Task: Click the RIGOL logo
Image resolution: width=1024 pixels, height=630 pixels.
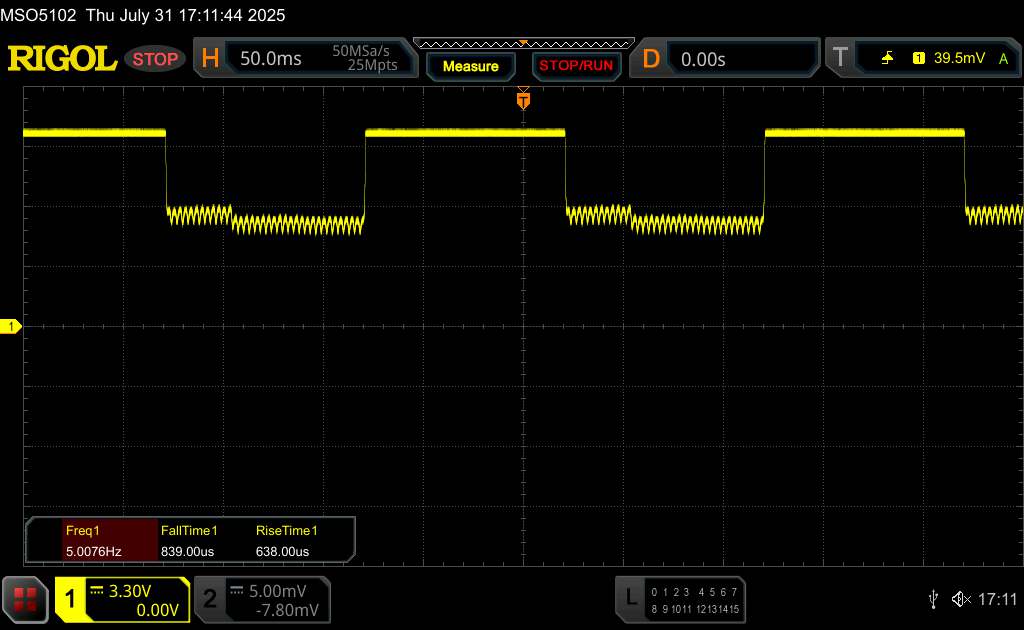Action: coord(62,59)
